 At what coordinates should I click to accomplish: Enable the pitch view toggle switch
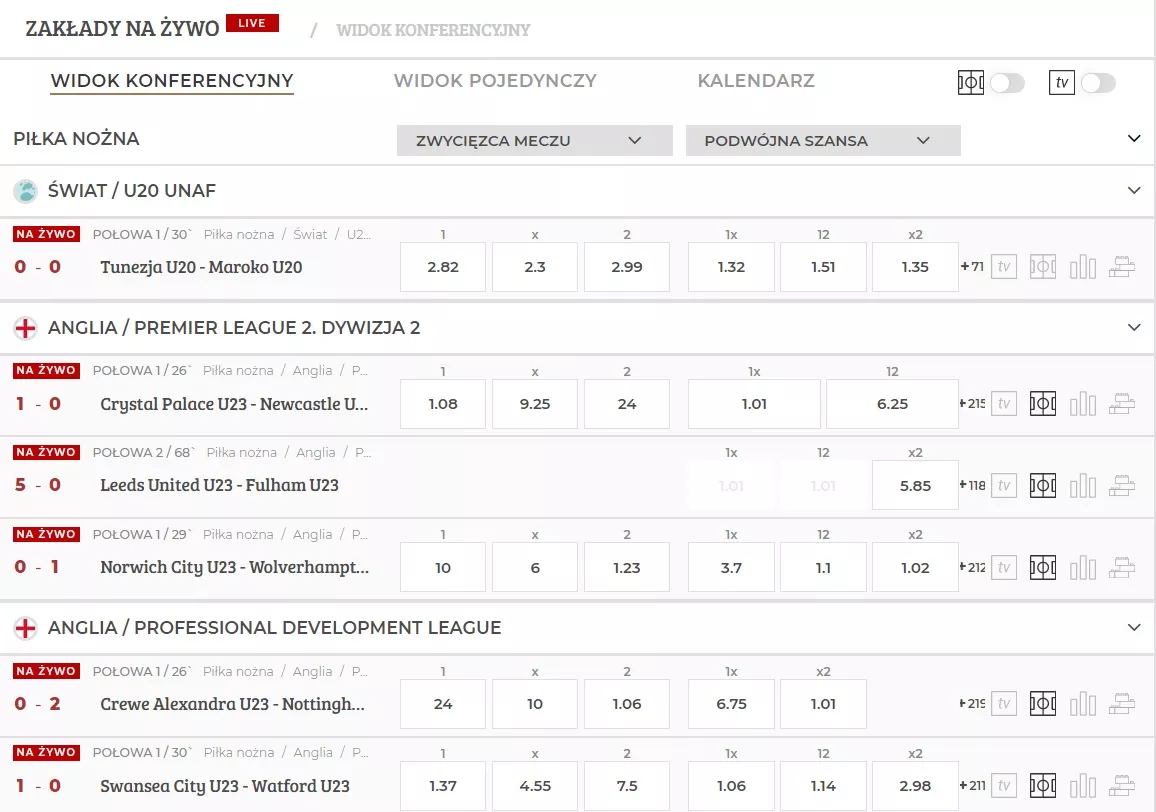pos(1007,83)
